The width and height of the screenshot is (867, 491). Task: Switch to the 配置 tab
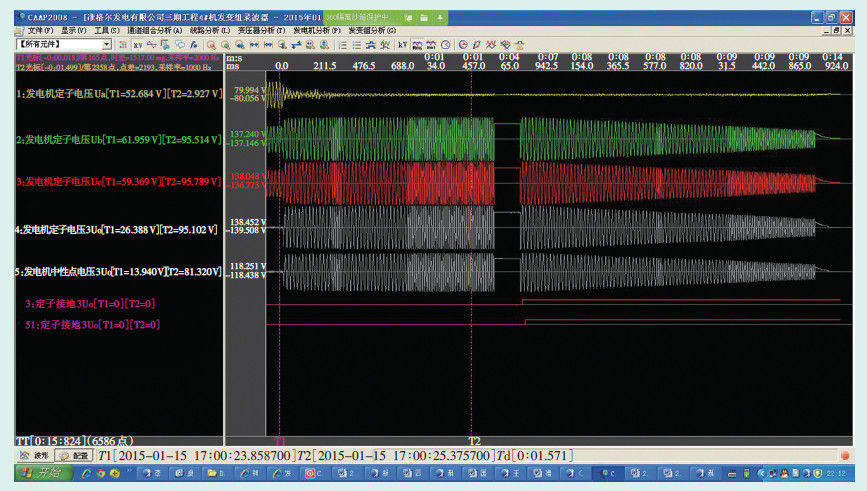coord(75,454)
